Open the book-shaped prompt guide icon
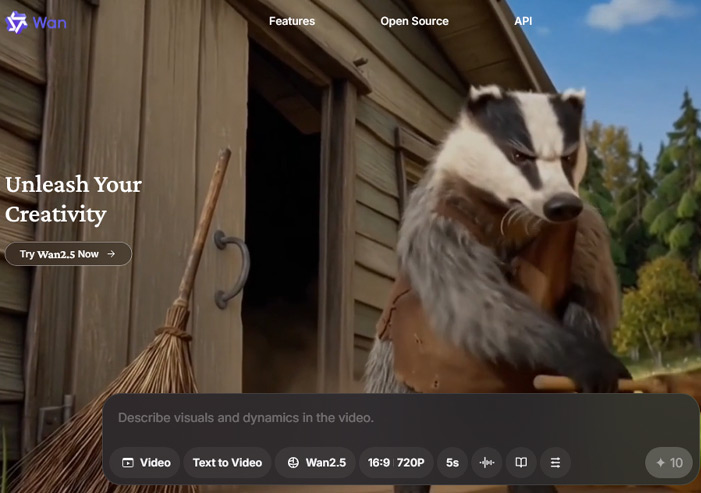 pos(521,462)
